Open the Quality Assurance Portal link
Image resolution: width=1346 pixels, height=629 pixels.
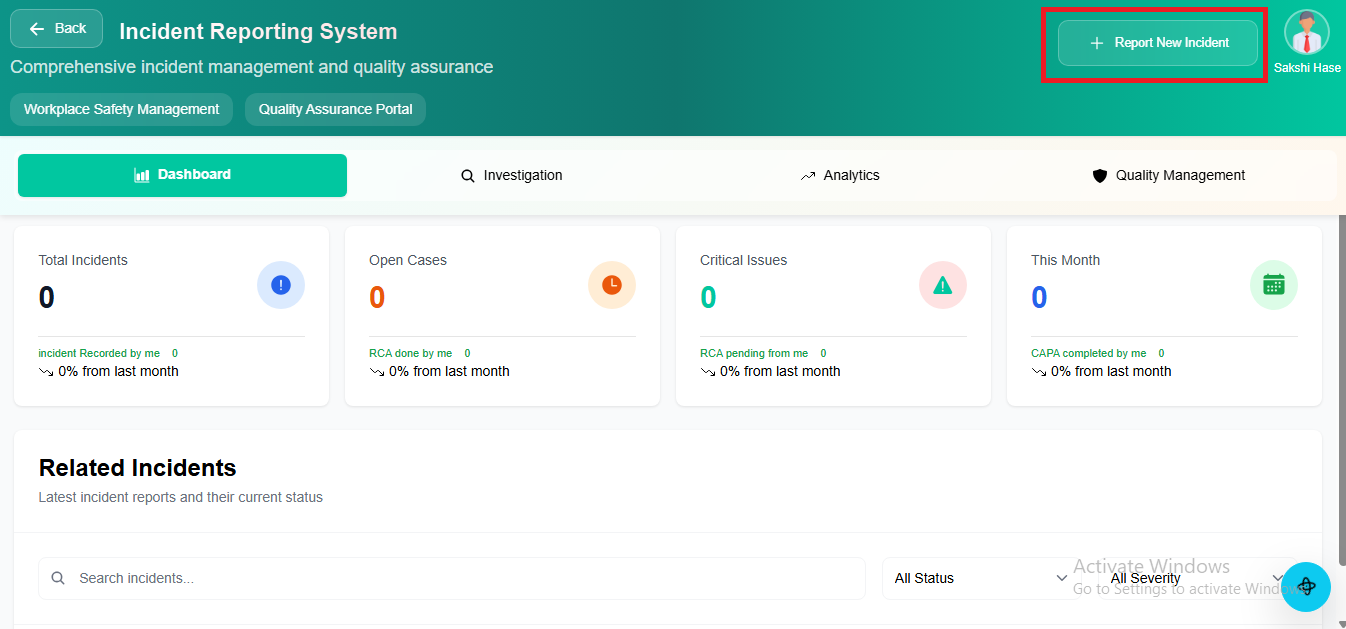tap(335, 110)
